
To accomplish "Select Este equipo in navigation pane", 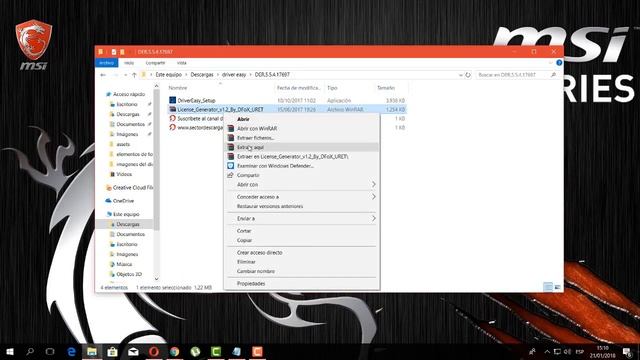I will 126,214.
